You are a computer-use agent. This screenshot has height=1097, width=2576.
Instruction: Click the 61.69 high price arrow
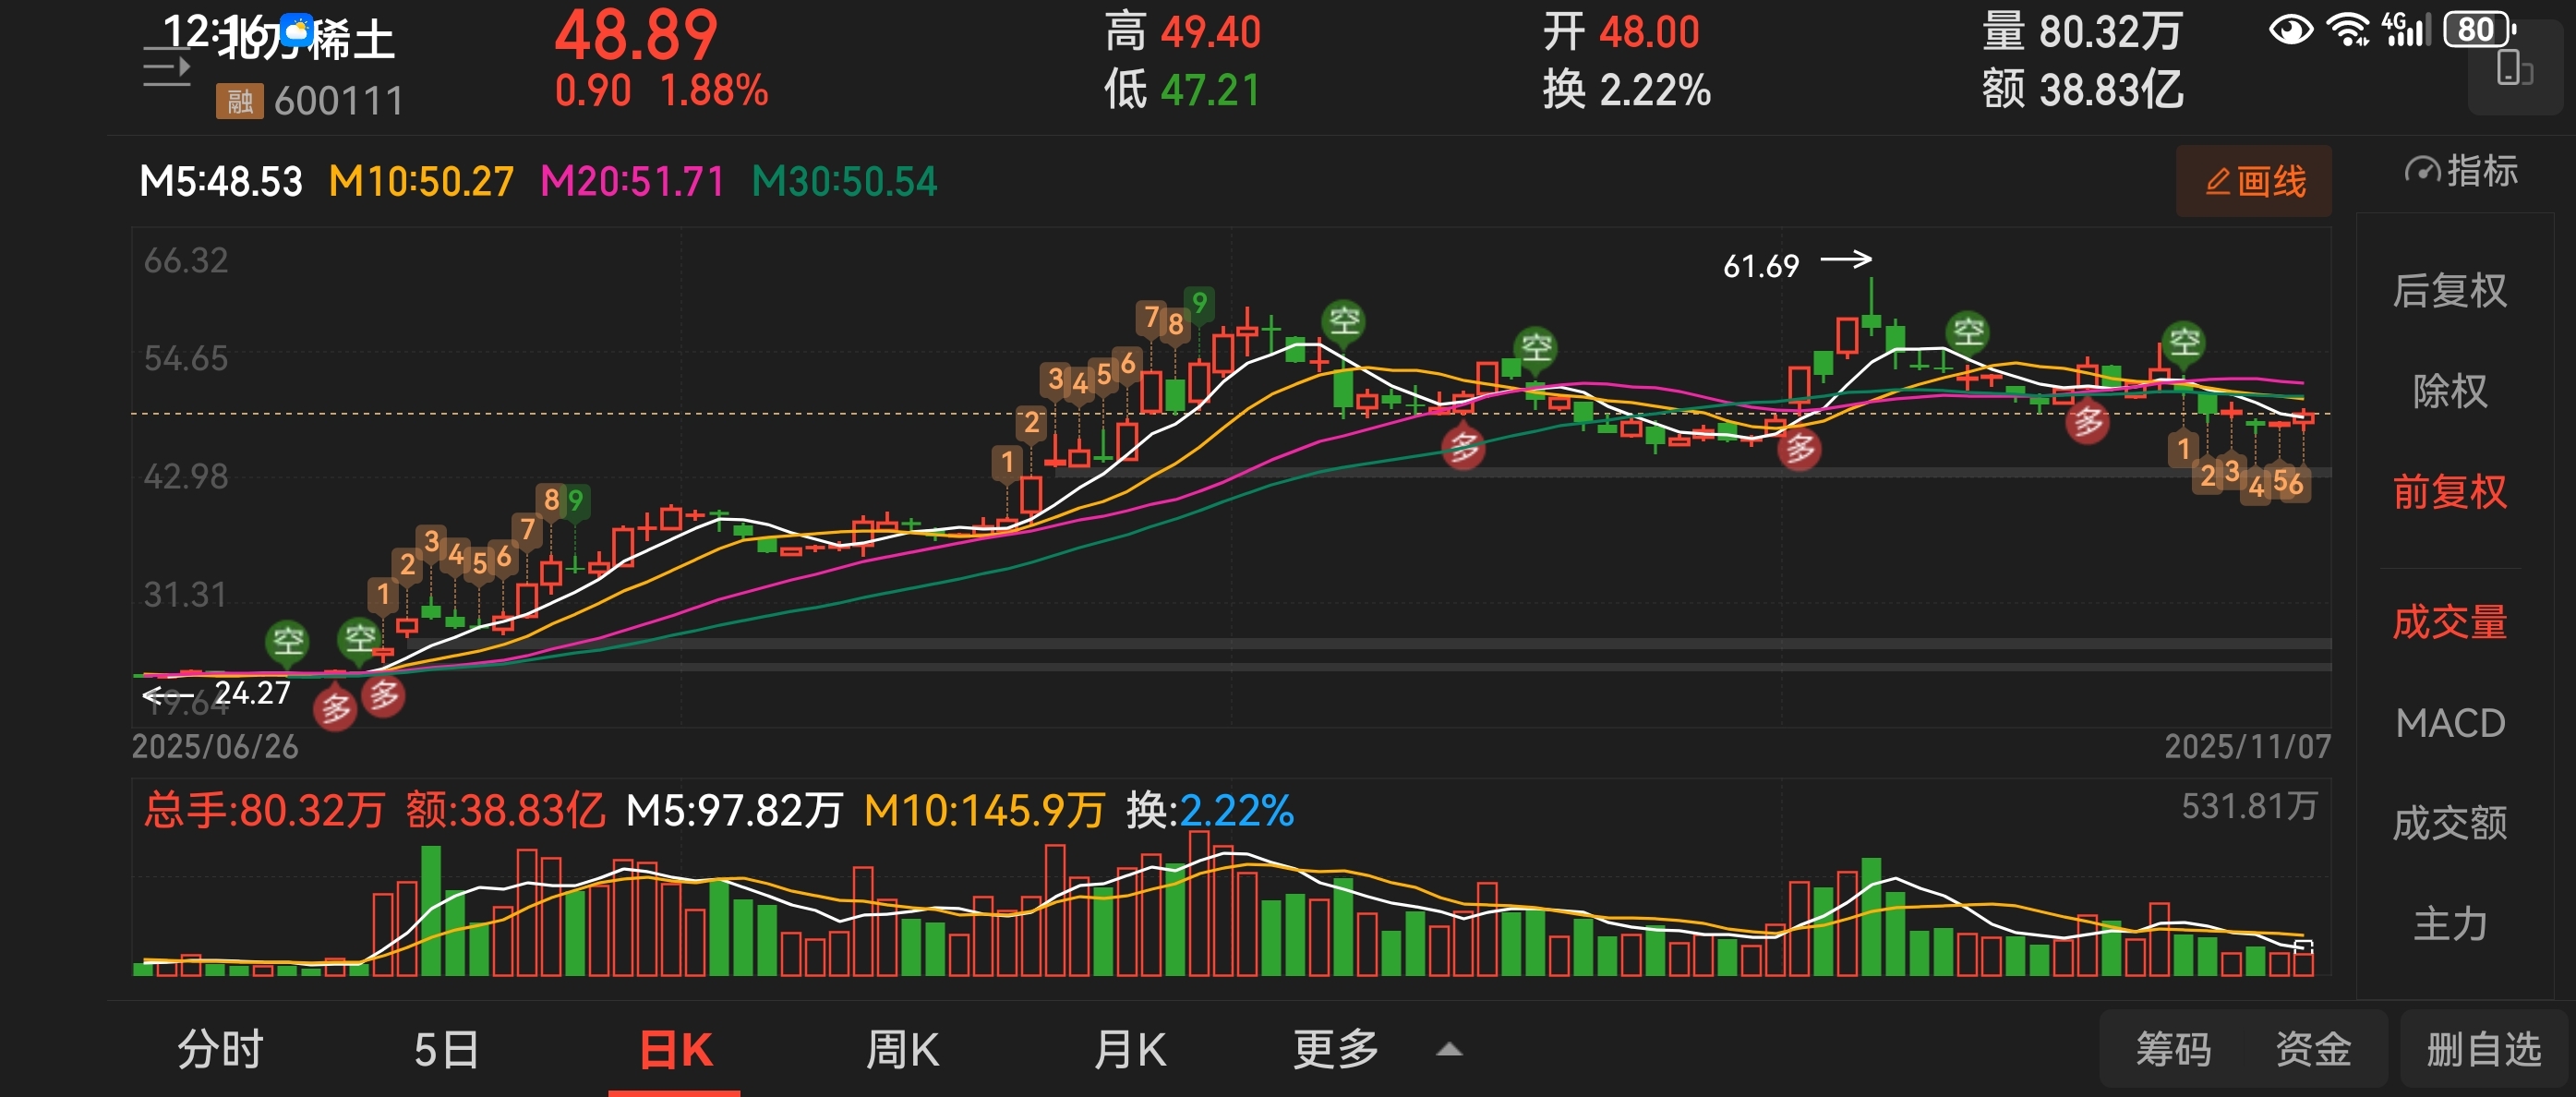click(1845, 260)
